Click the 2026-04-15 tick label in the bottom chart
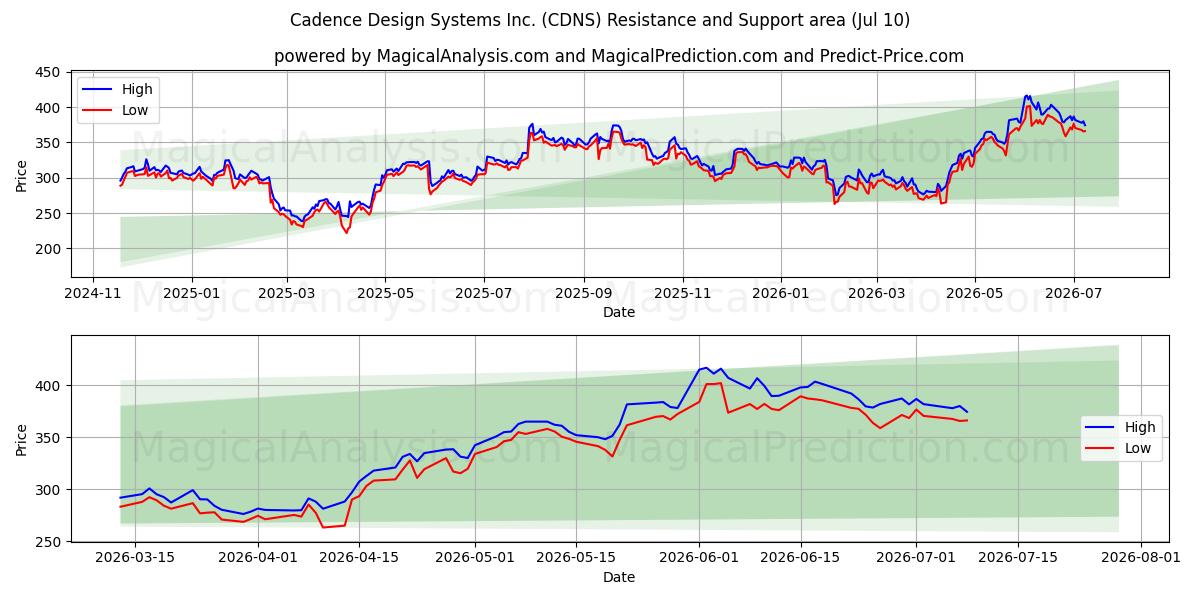Viewport: 1200px width, 600px height. (360, 557)
